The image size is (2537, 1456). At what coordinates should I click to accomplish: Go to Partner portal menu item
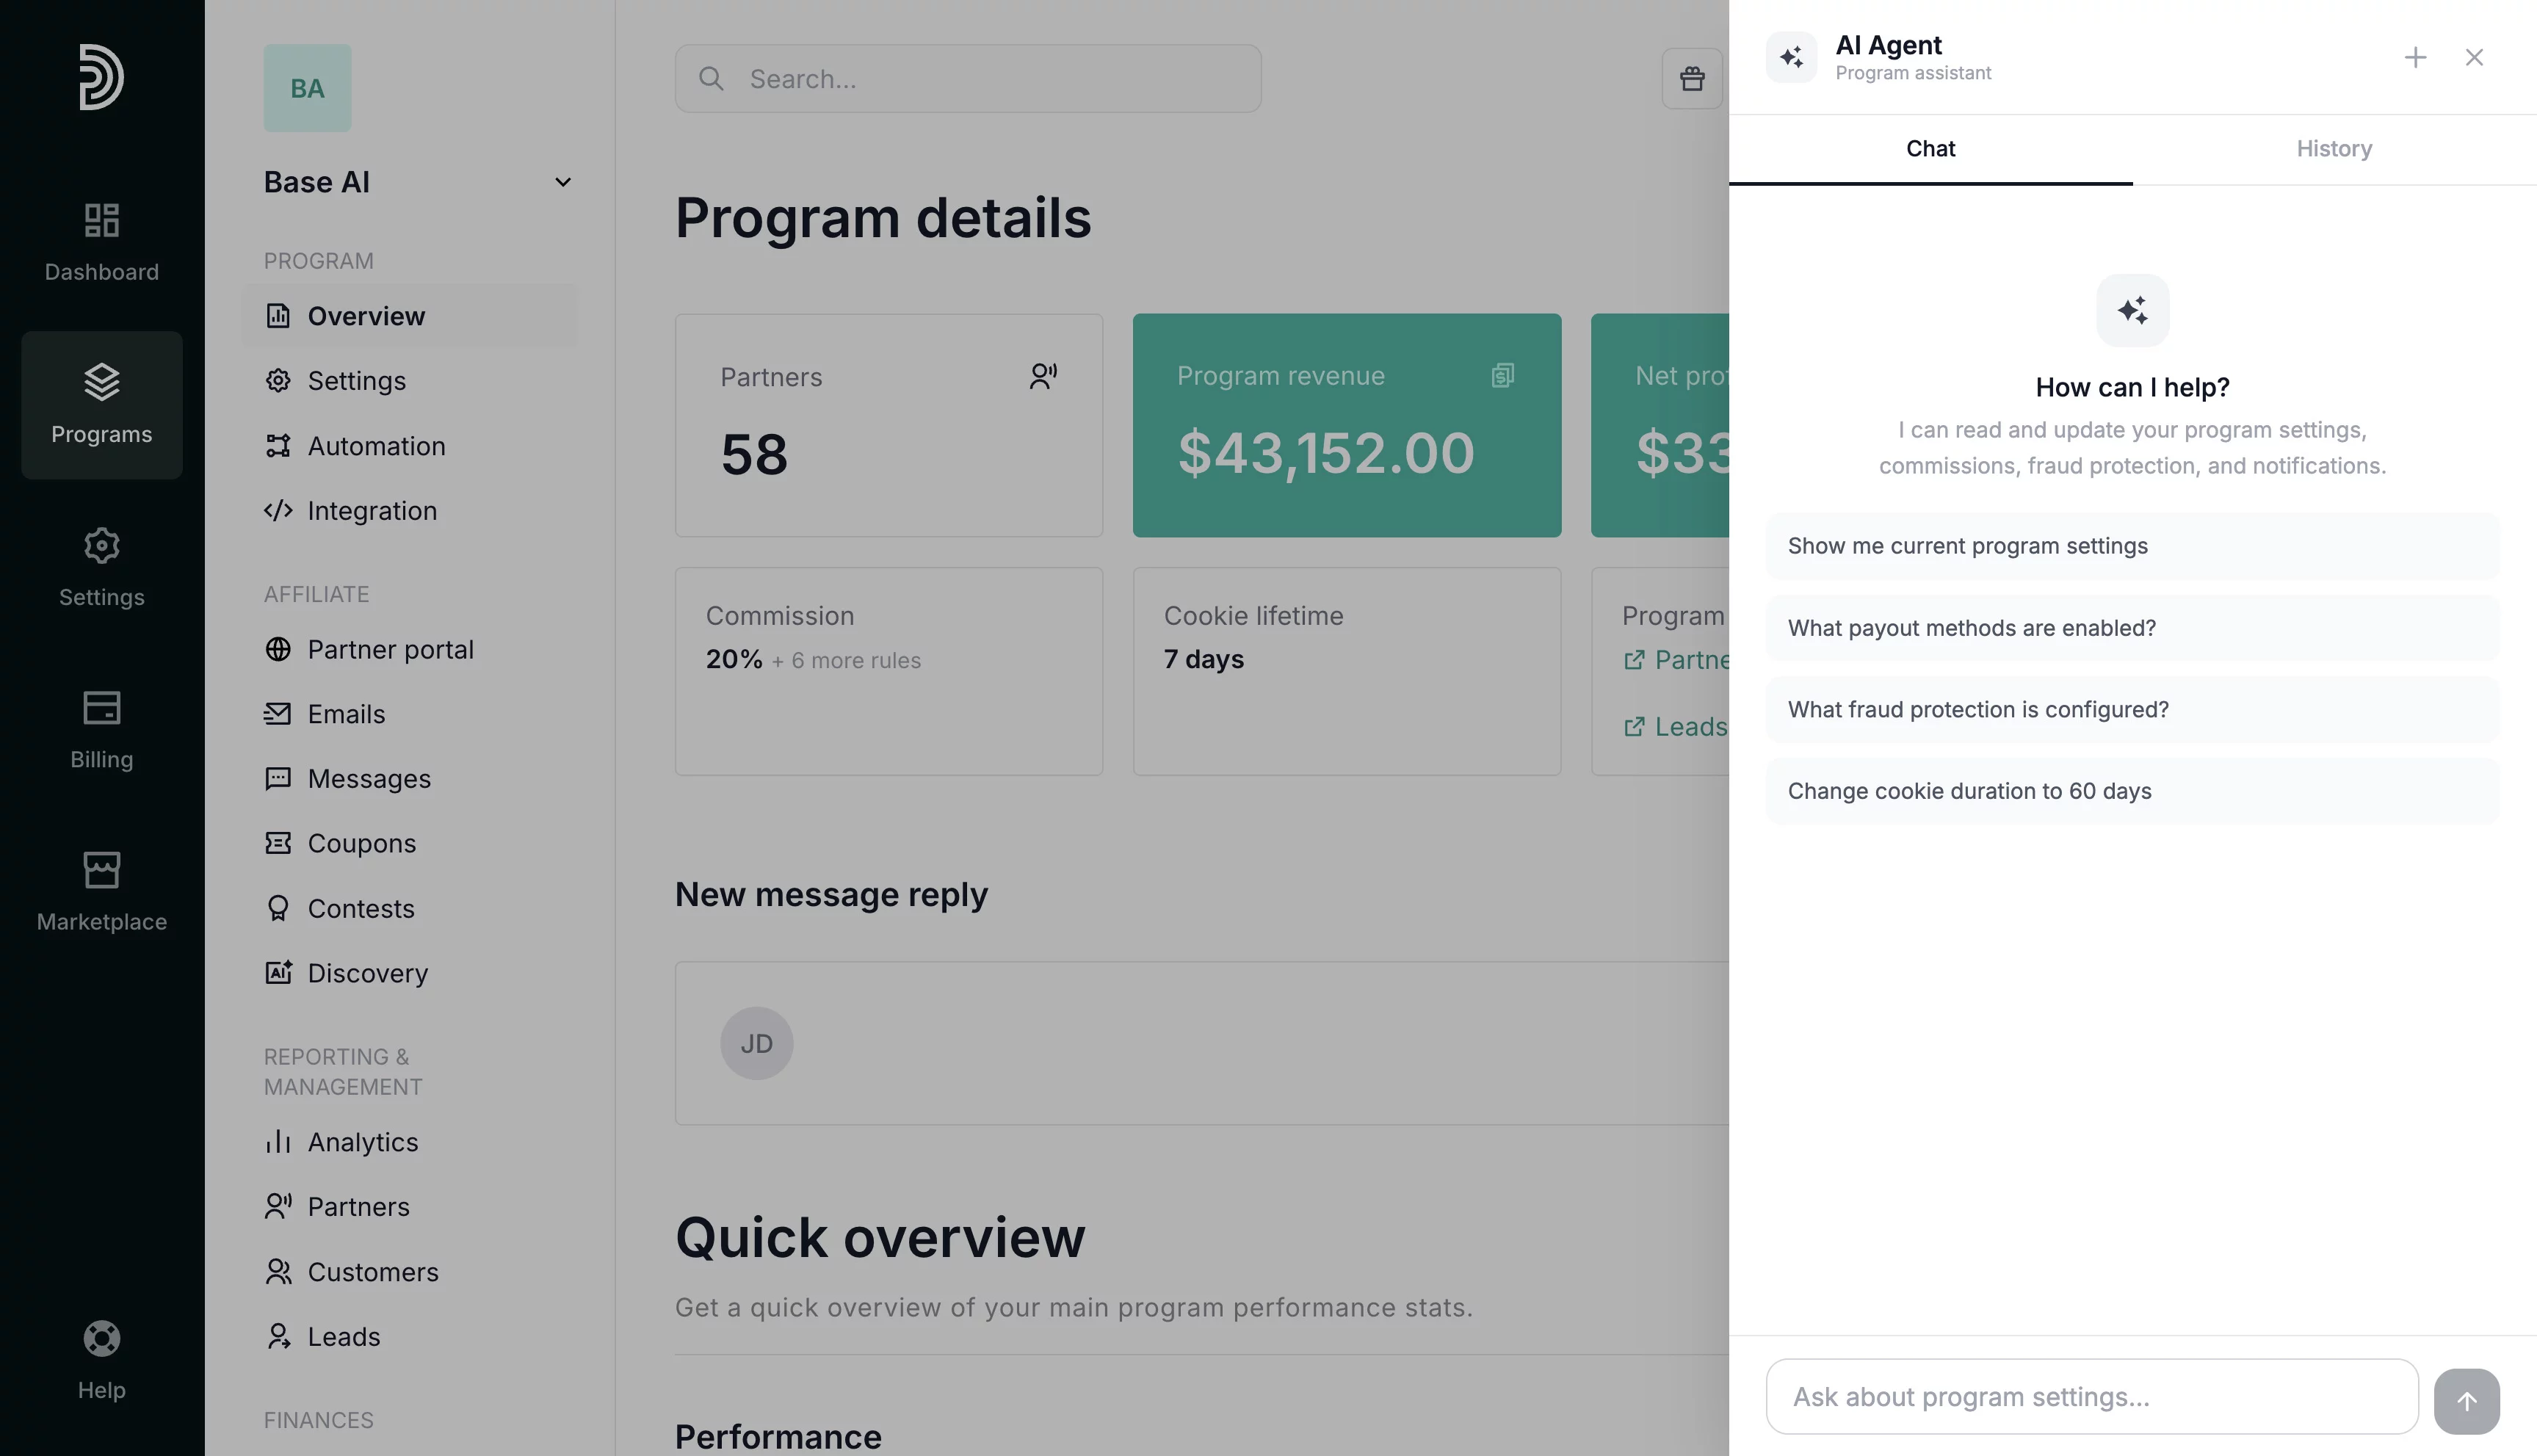[390, 650]
